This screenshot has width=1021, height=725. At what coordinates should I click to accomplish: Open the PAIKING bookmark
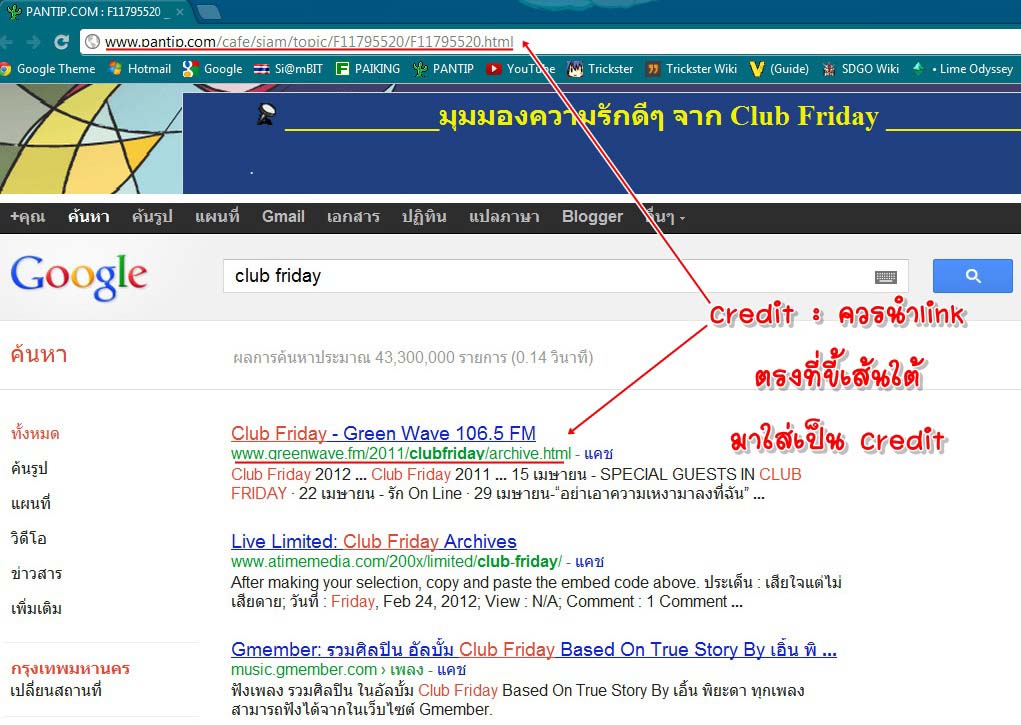(367, 68)
